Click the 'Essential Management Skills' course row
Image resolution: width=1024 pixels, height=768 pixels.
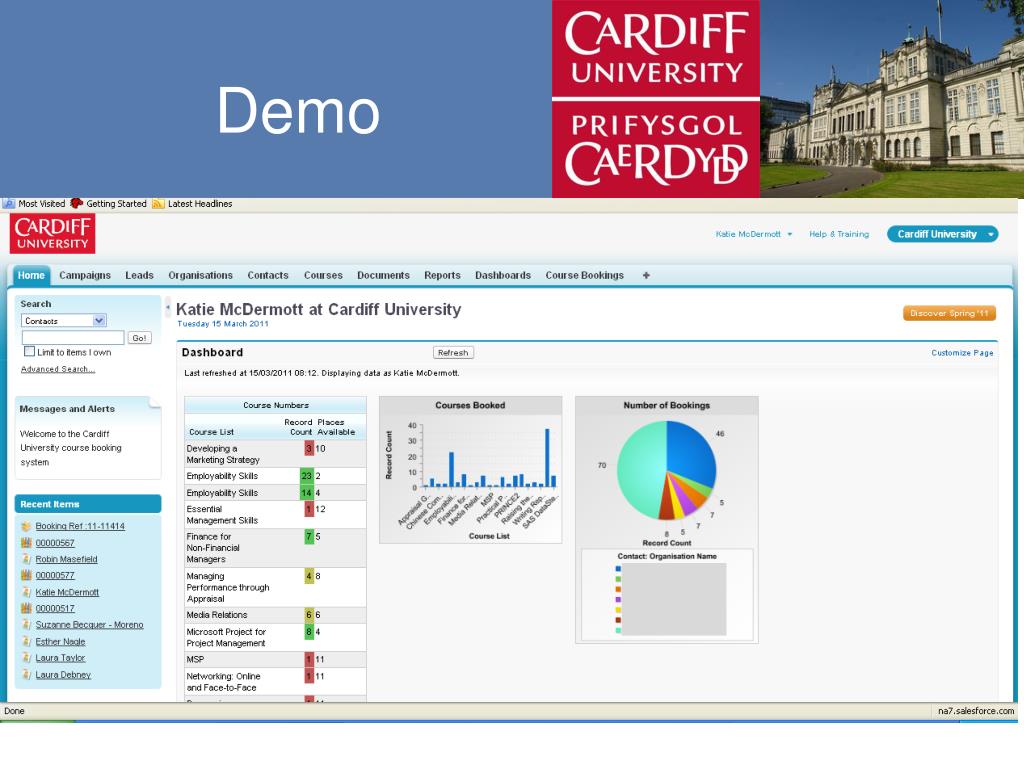click(x=275, y=515)
